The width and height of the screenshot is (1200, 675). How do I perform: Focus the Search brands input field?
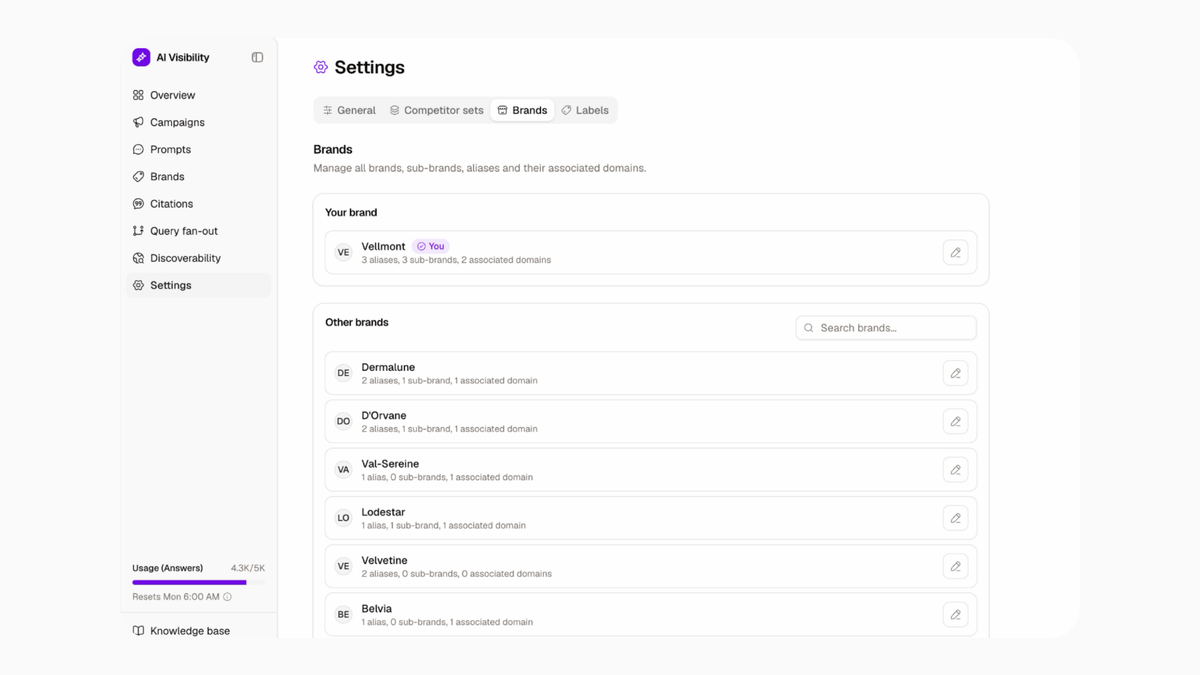click(x=886, y=328)
